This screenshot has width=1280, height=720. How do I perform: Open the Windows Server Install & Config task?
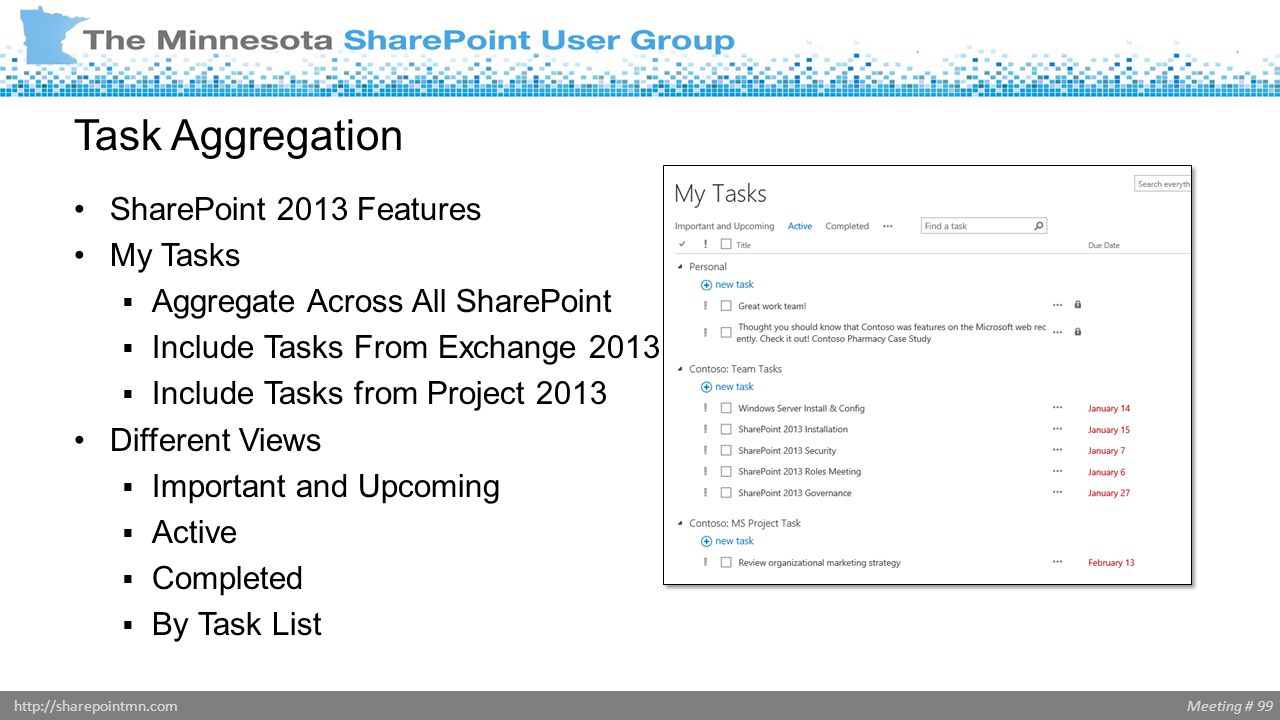click(x=801, y=408)
